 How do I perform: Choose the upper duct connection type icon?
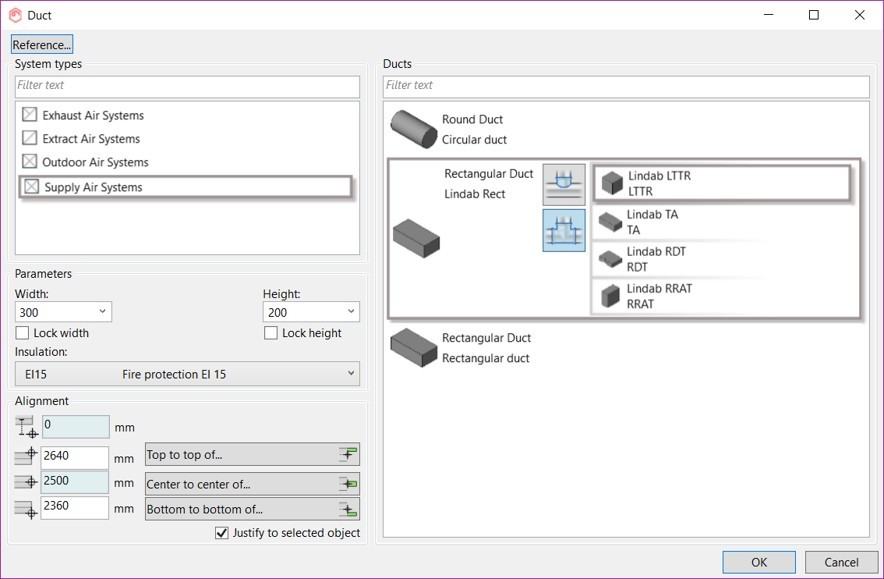pos(563,185)
